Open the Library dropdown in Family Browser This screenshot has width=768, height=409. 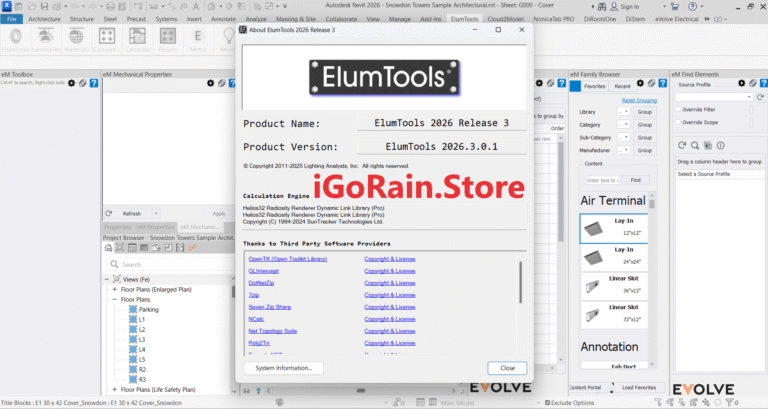click(x=624, y=112)
